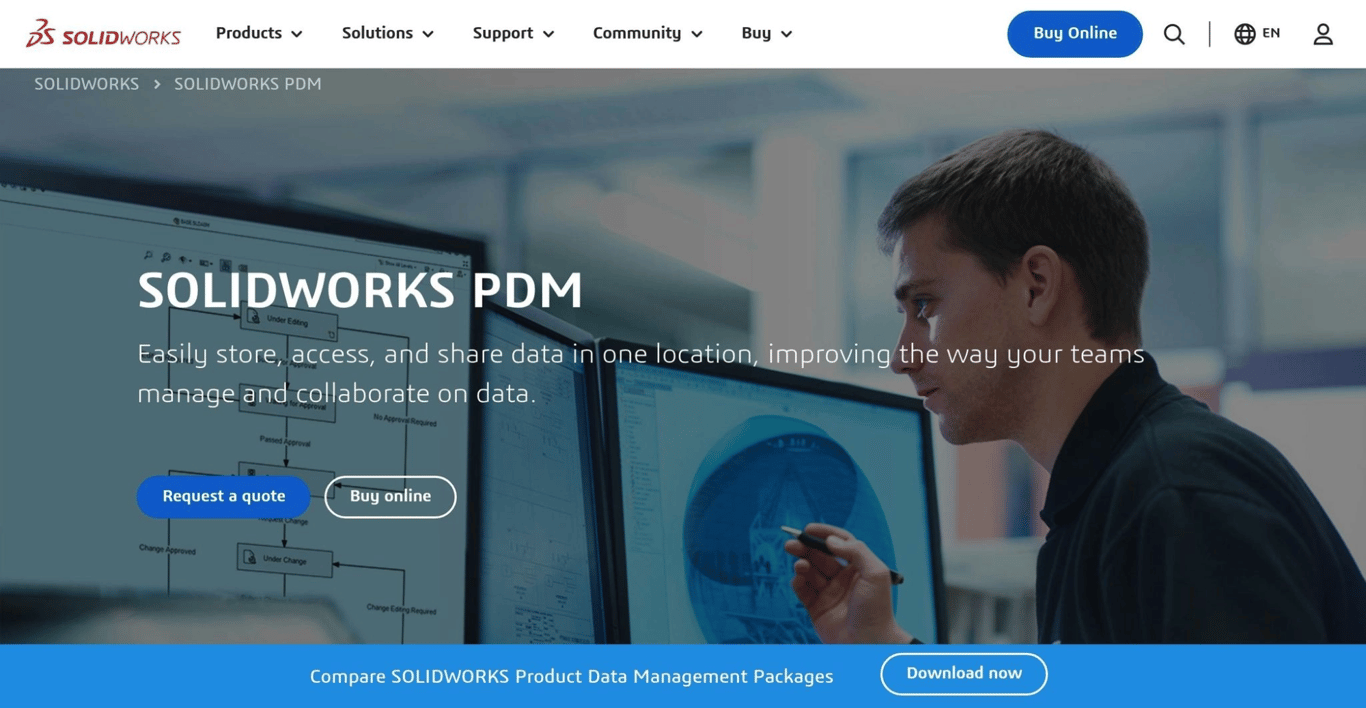Select the EN language label
Screen dimensions: 1366x708
1271,33
